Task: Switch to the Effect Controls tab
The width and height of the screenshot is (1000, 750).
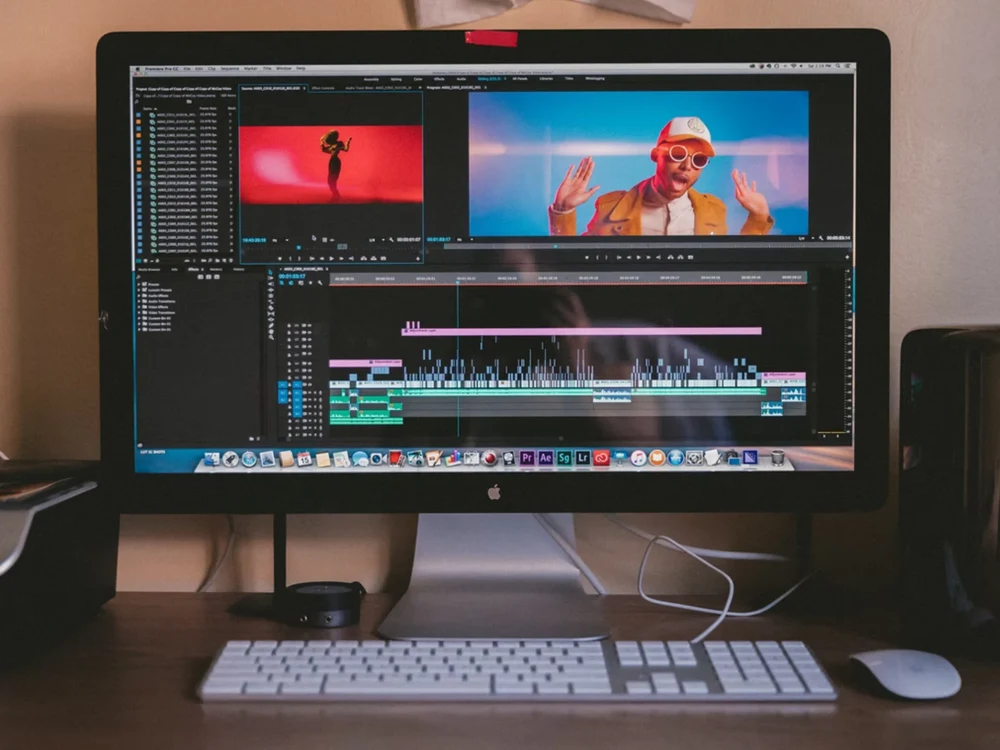Action: [323, 88]
